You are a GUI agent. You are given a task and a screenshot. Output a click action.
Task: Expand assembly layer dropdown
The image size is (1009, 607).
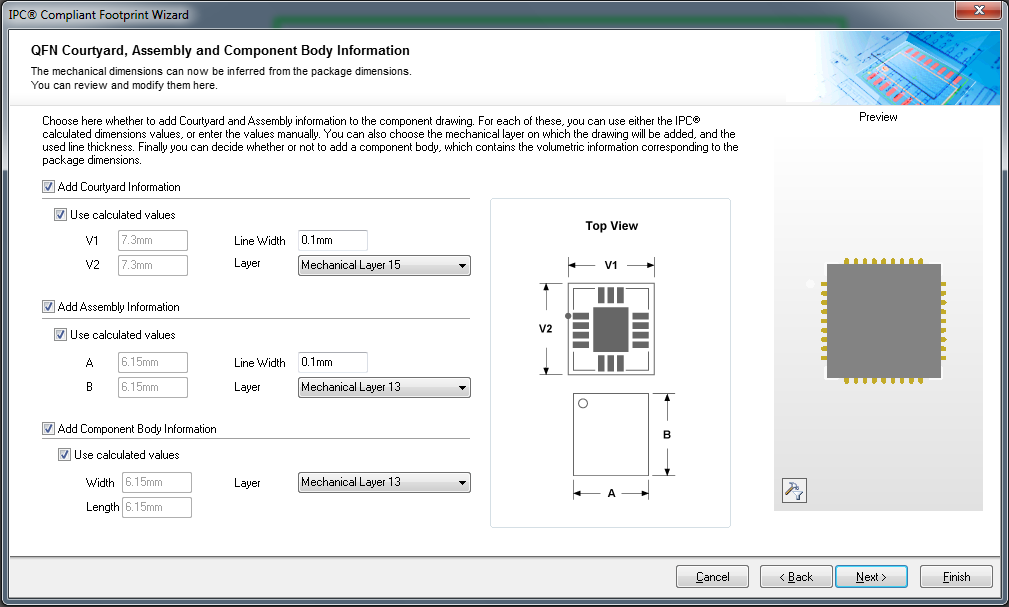[384, 388]
